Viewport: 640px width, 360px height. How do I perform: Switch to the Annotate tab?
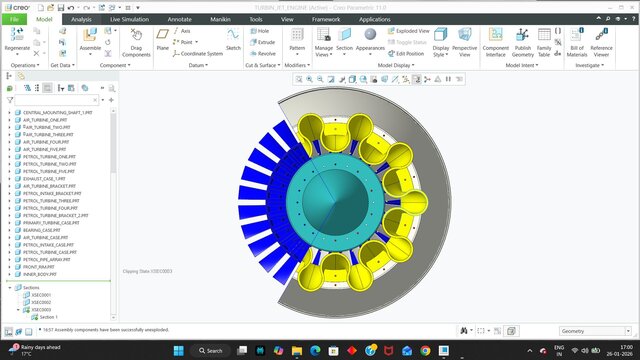click(180, 19)
